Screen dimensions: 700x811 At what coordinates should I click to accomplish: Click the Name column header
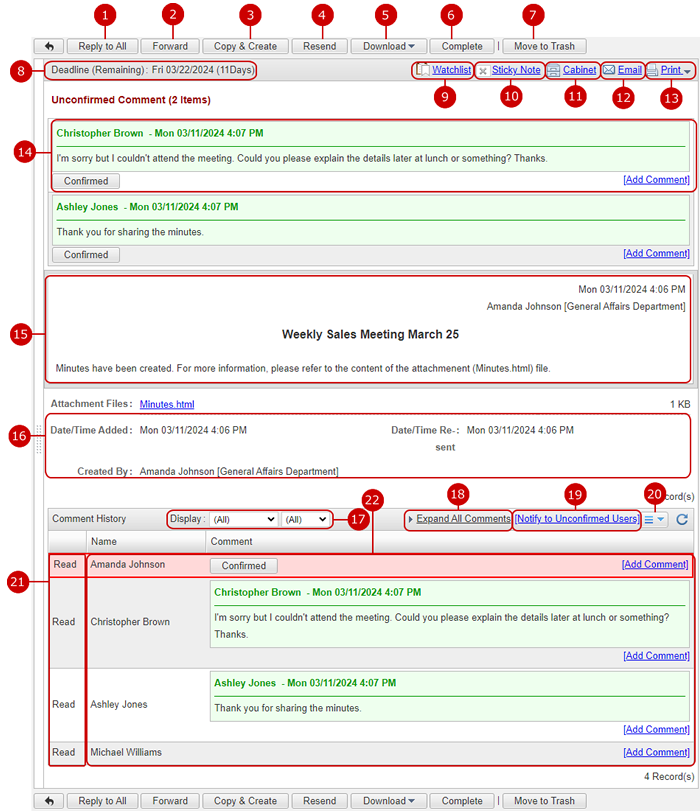coord(146,542)
